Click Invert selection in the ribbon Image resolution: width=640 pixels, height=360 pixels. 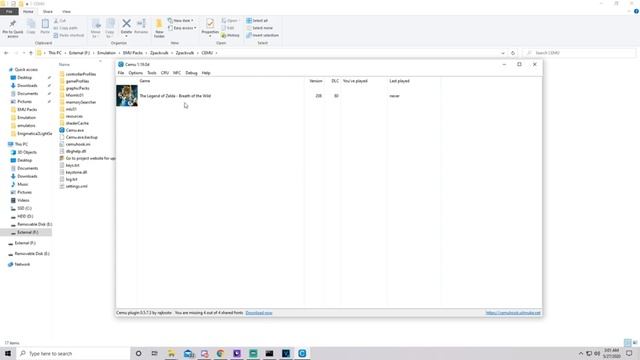(262, 35)
